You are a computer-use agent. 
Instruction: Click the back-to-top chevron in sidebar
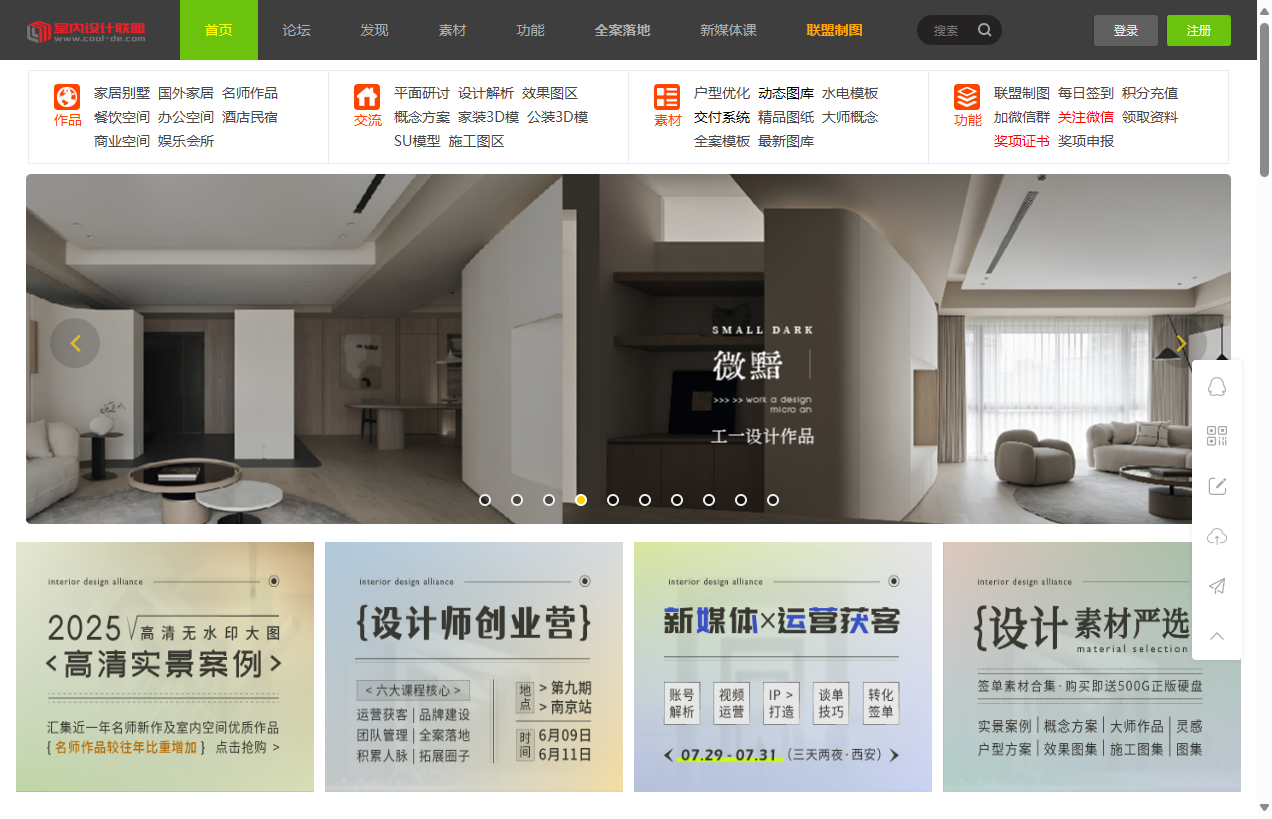1217,636
